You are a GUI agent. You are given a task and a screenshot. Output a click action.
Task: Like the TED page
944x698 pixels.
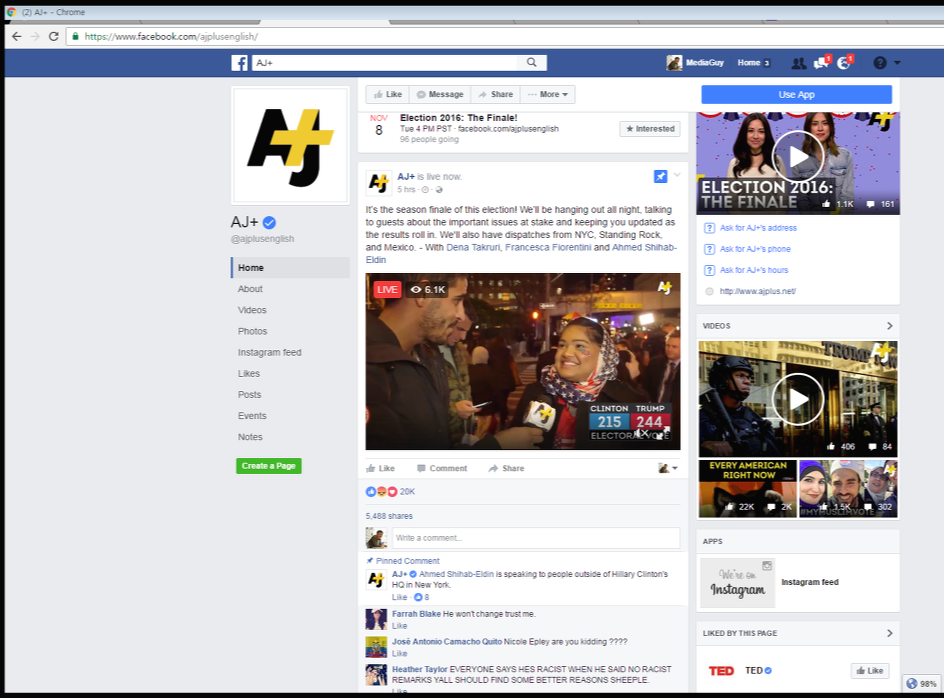(870, 670)
